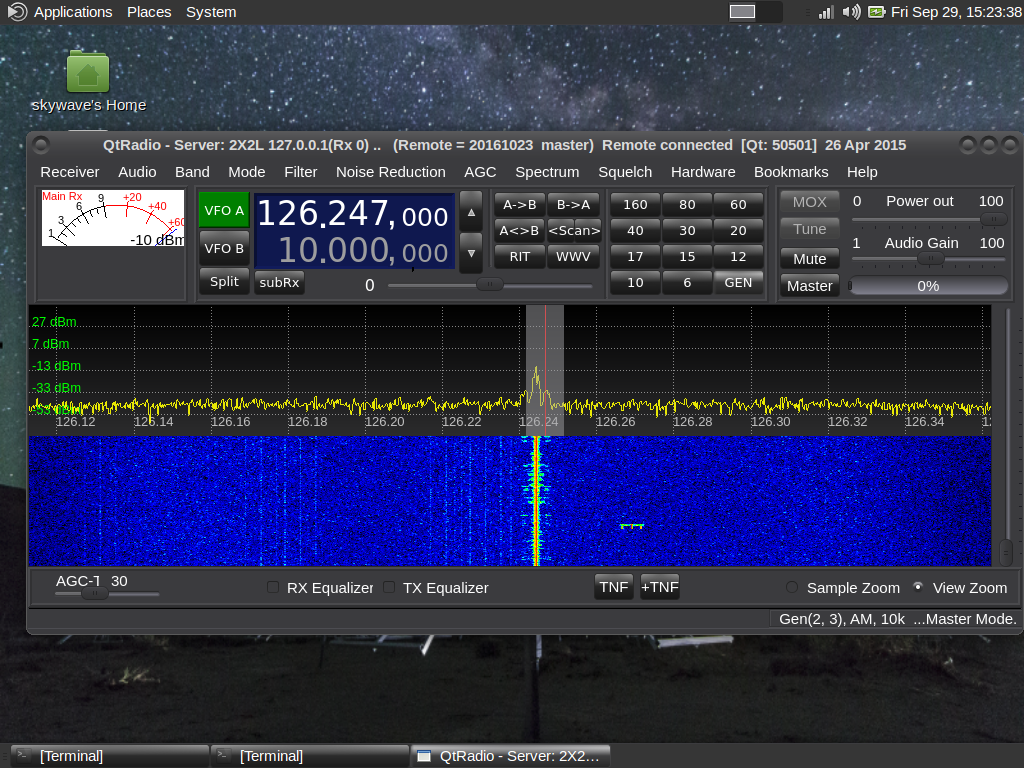This screenshot has width=1024, height=768.
Task: Open the Audio menu
Action: pos(137,172)
